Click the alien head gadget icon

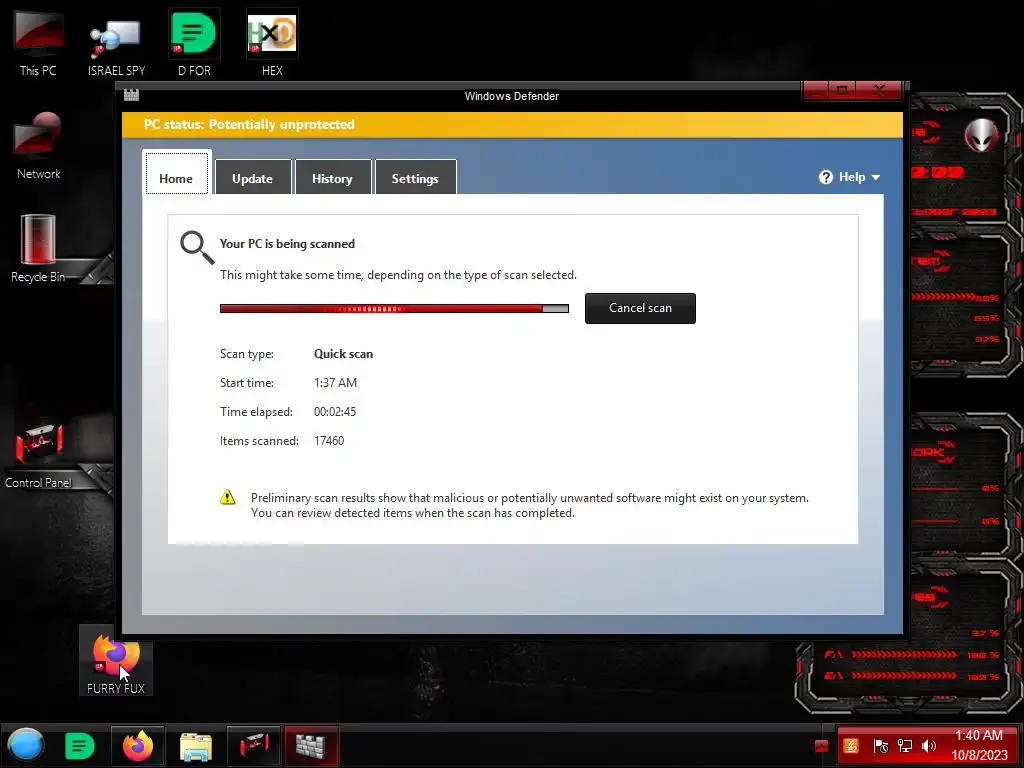tap(981, 135)
